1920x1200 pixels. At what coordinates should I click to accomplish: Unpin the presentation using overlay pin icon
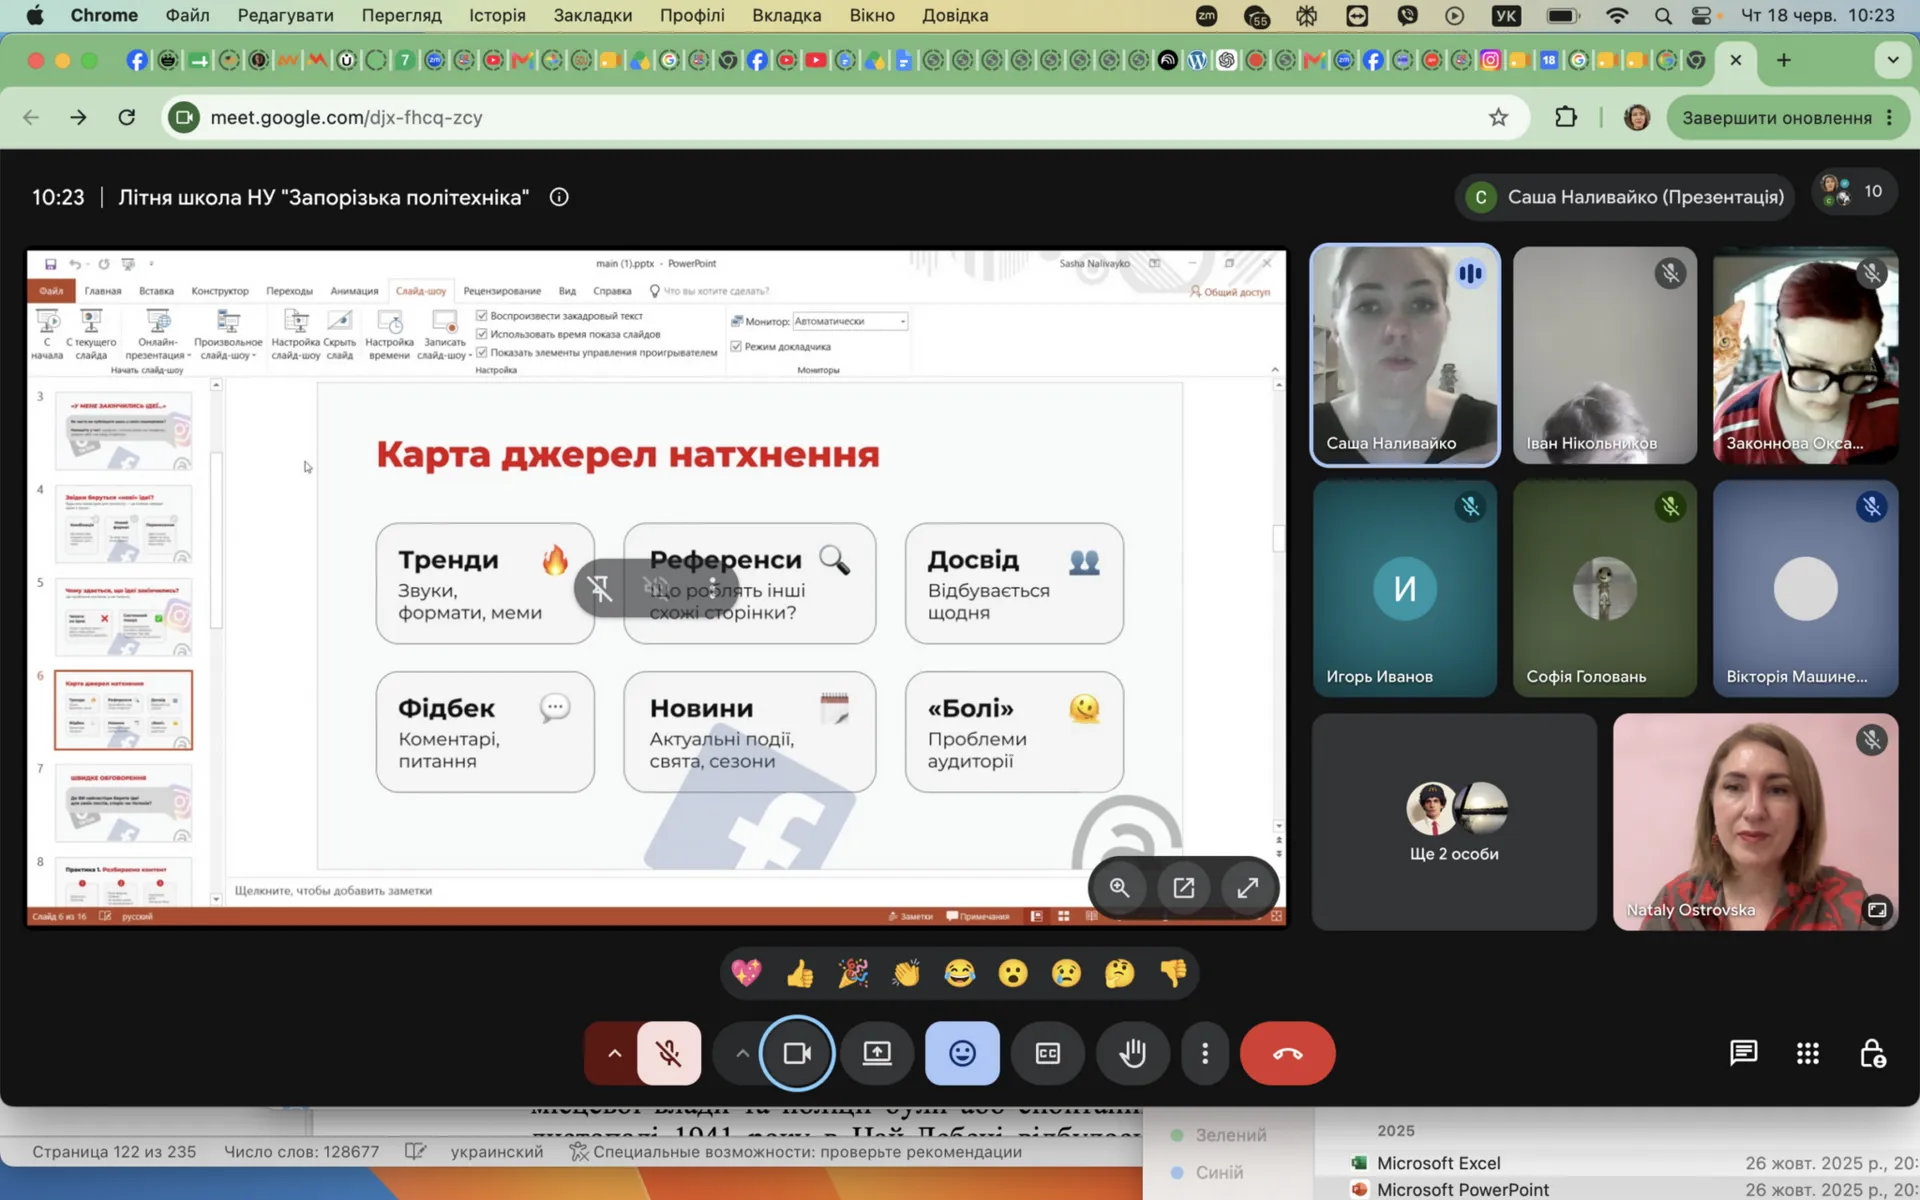point(600,588)
